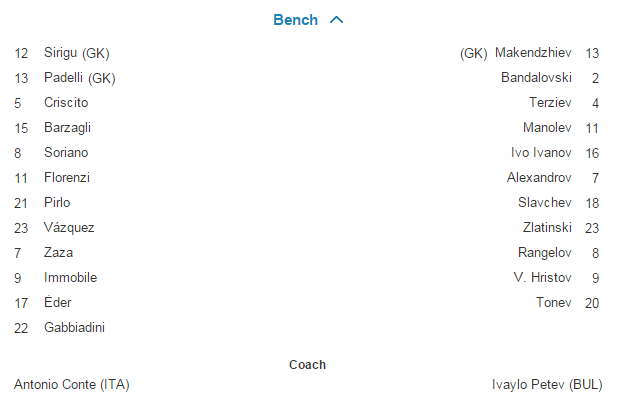Collapse the Bench section chevron
The height and width of the screenshot is (407, 617).
point(336,20)
